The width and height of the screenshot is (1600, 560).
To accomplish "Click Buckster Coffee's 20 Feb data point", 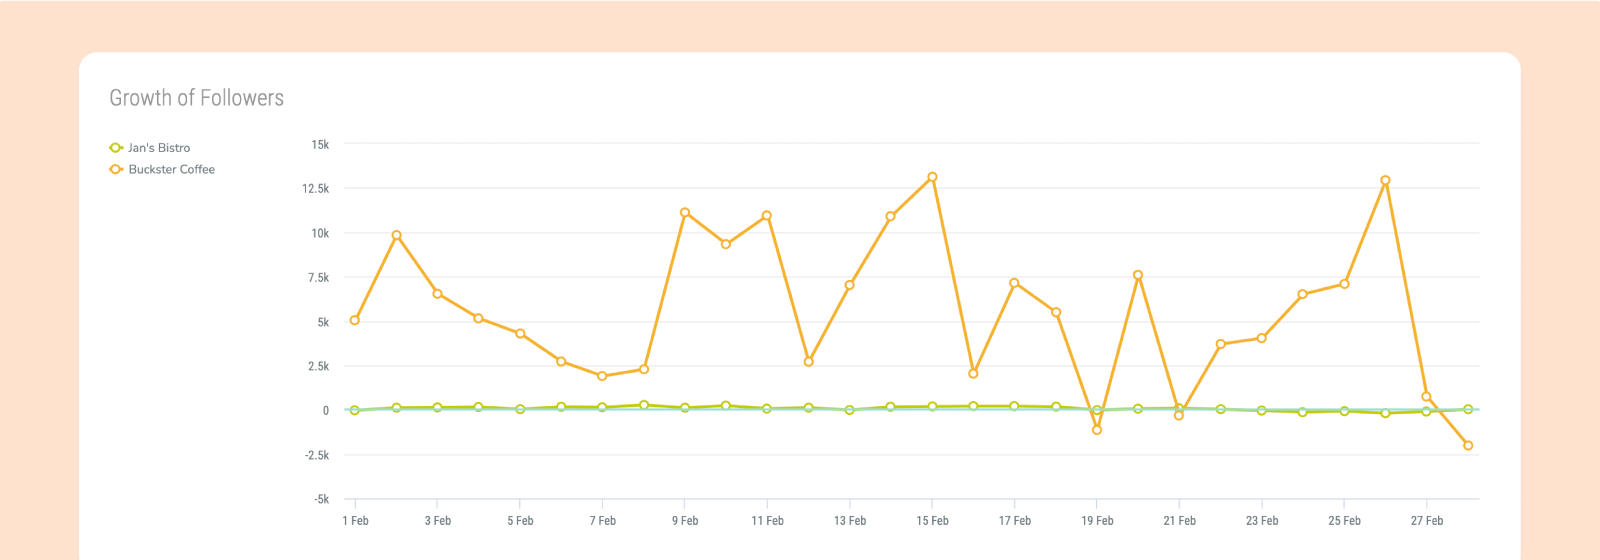I will (x=1138, y=275).
